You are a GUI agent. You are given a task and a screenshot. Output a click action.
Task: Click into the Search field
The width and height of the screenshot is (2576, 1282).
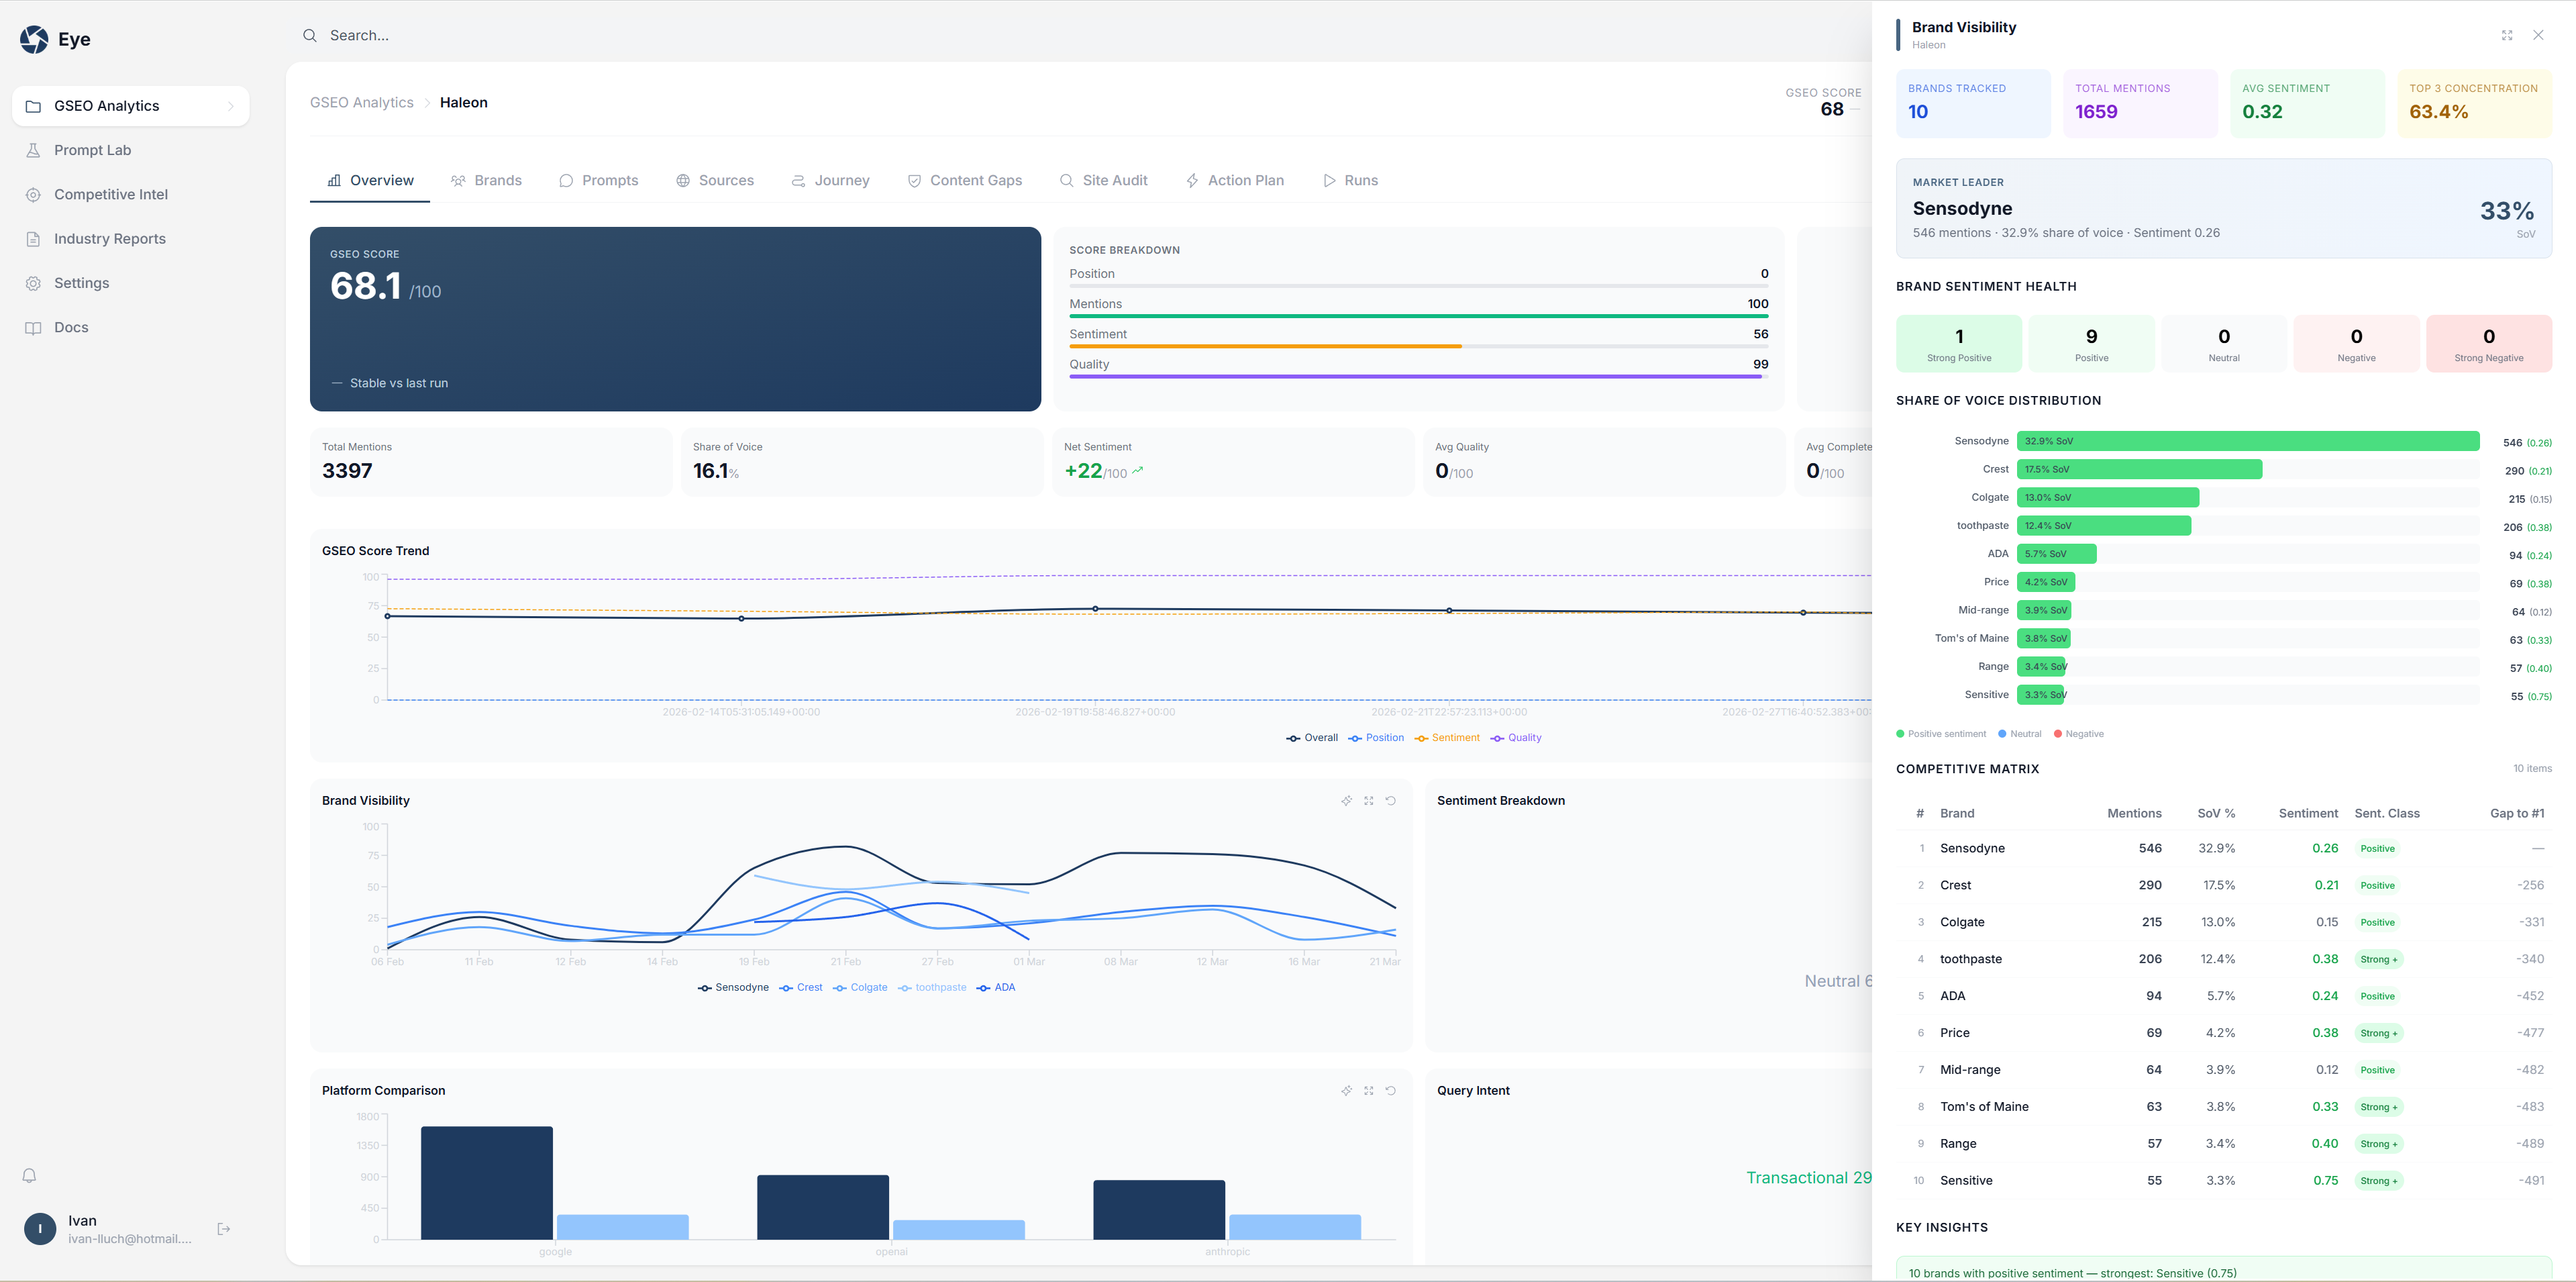(700, 35)
